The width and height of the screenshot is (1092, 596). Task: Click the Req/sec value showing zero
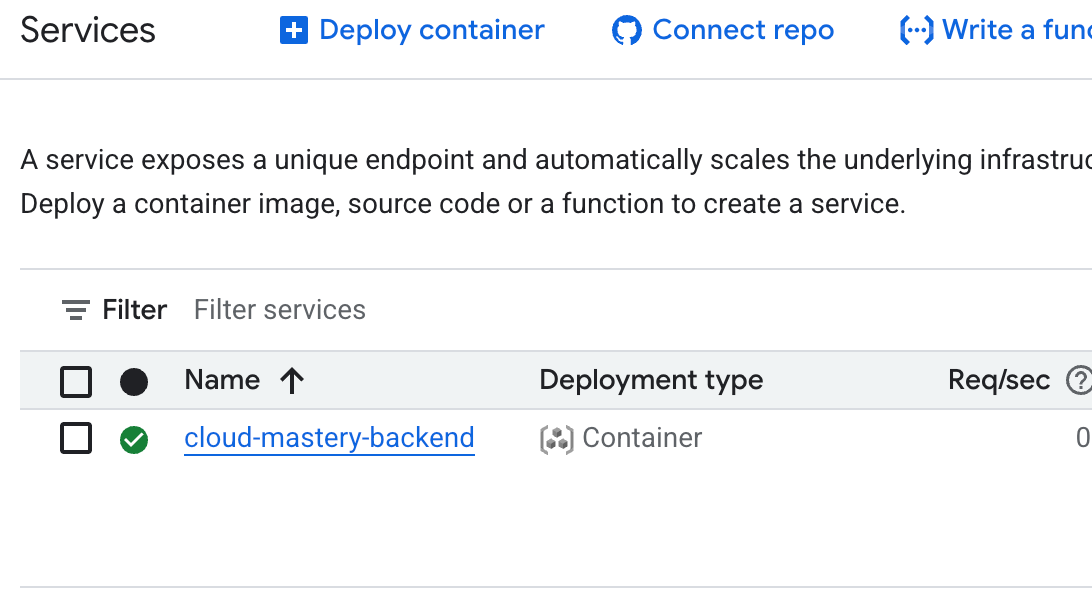tap(1083, 438)
